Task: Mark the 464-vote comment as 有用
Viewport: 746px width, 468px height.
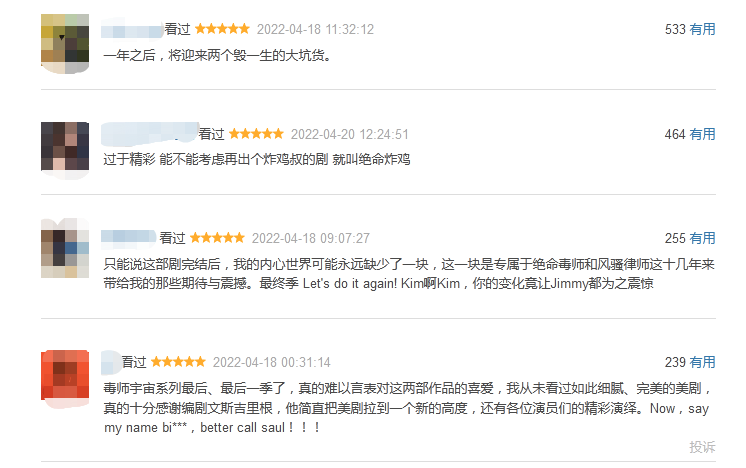Action: 702,135
